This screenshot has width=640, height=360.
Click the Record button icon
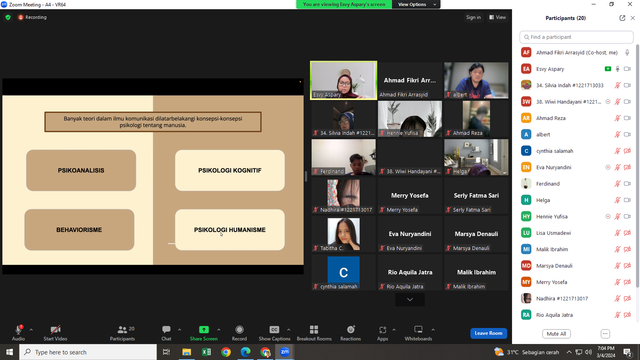click(x=240, y=329)
